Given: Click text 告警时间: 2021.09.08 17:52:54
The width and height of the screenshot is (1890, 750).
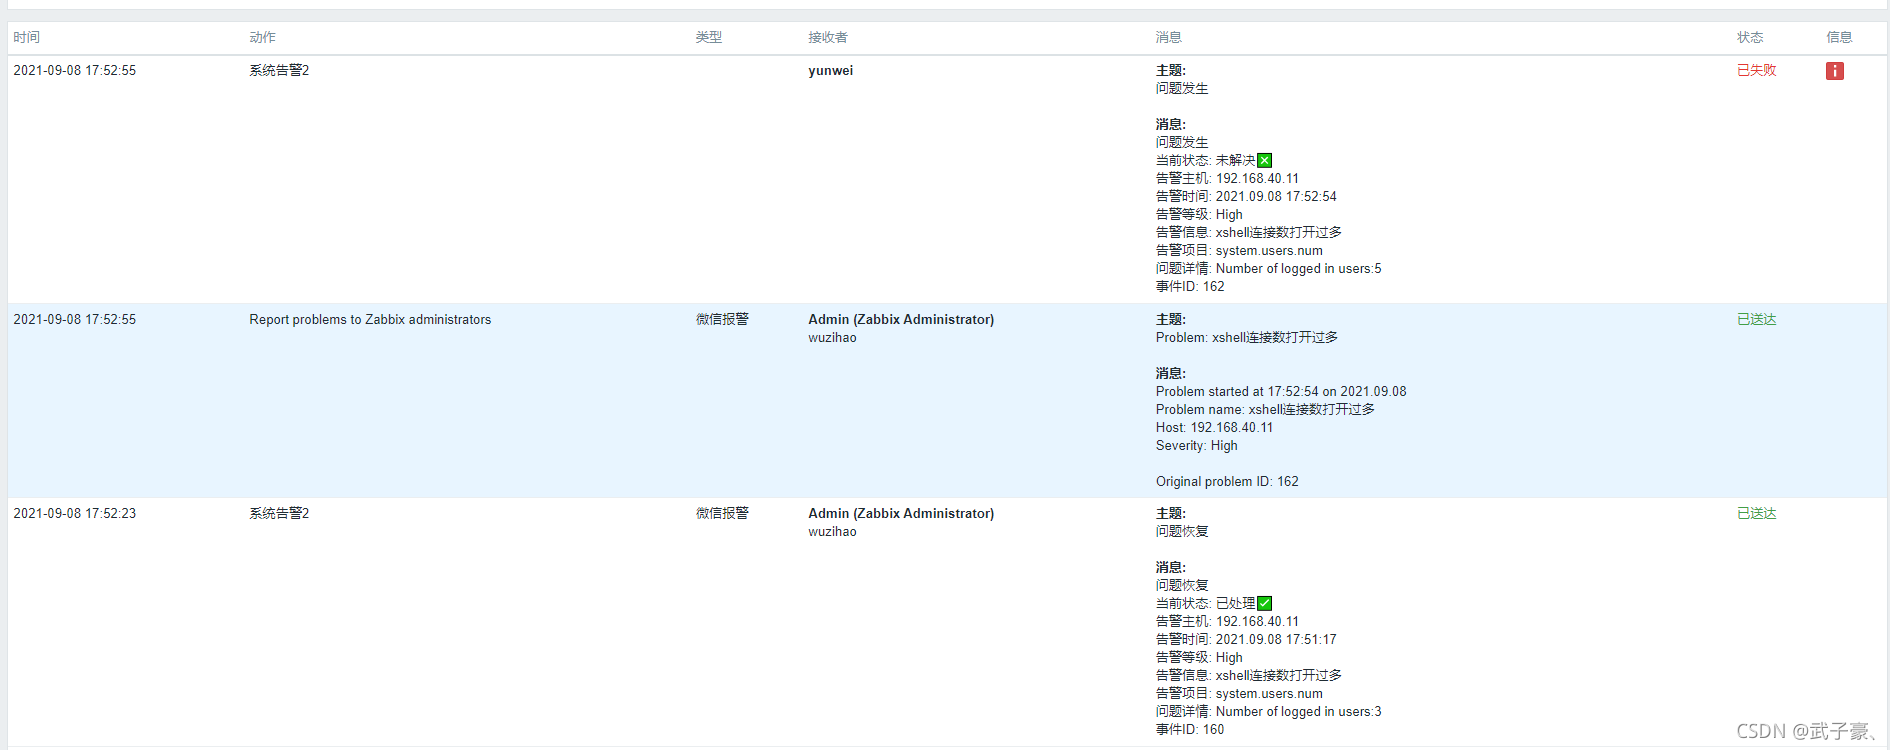Looking at the screenshot, I should pyautogui.click(x=1246, y=196).
